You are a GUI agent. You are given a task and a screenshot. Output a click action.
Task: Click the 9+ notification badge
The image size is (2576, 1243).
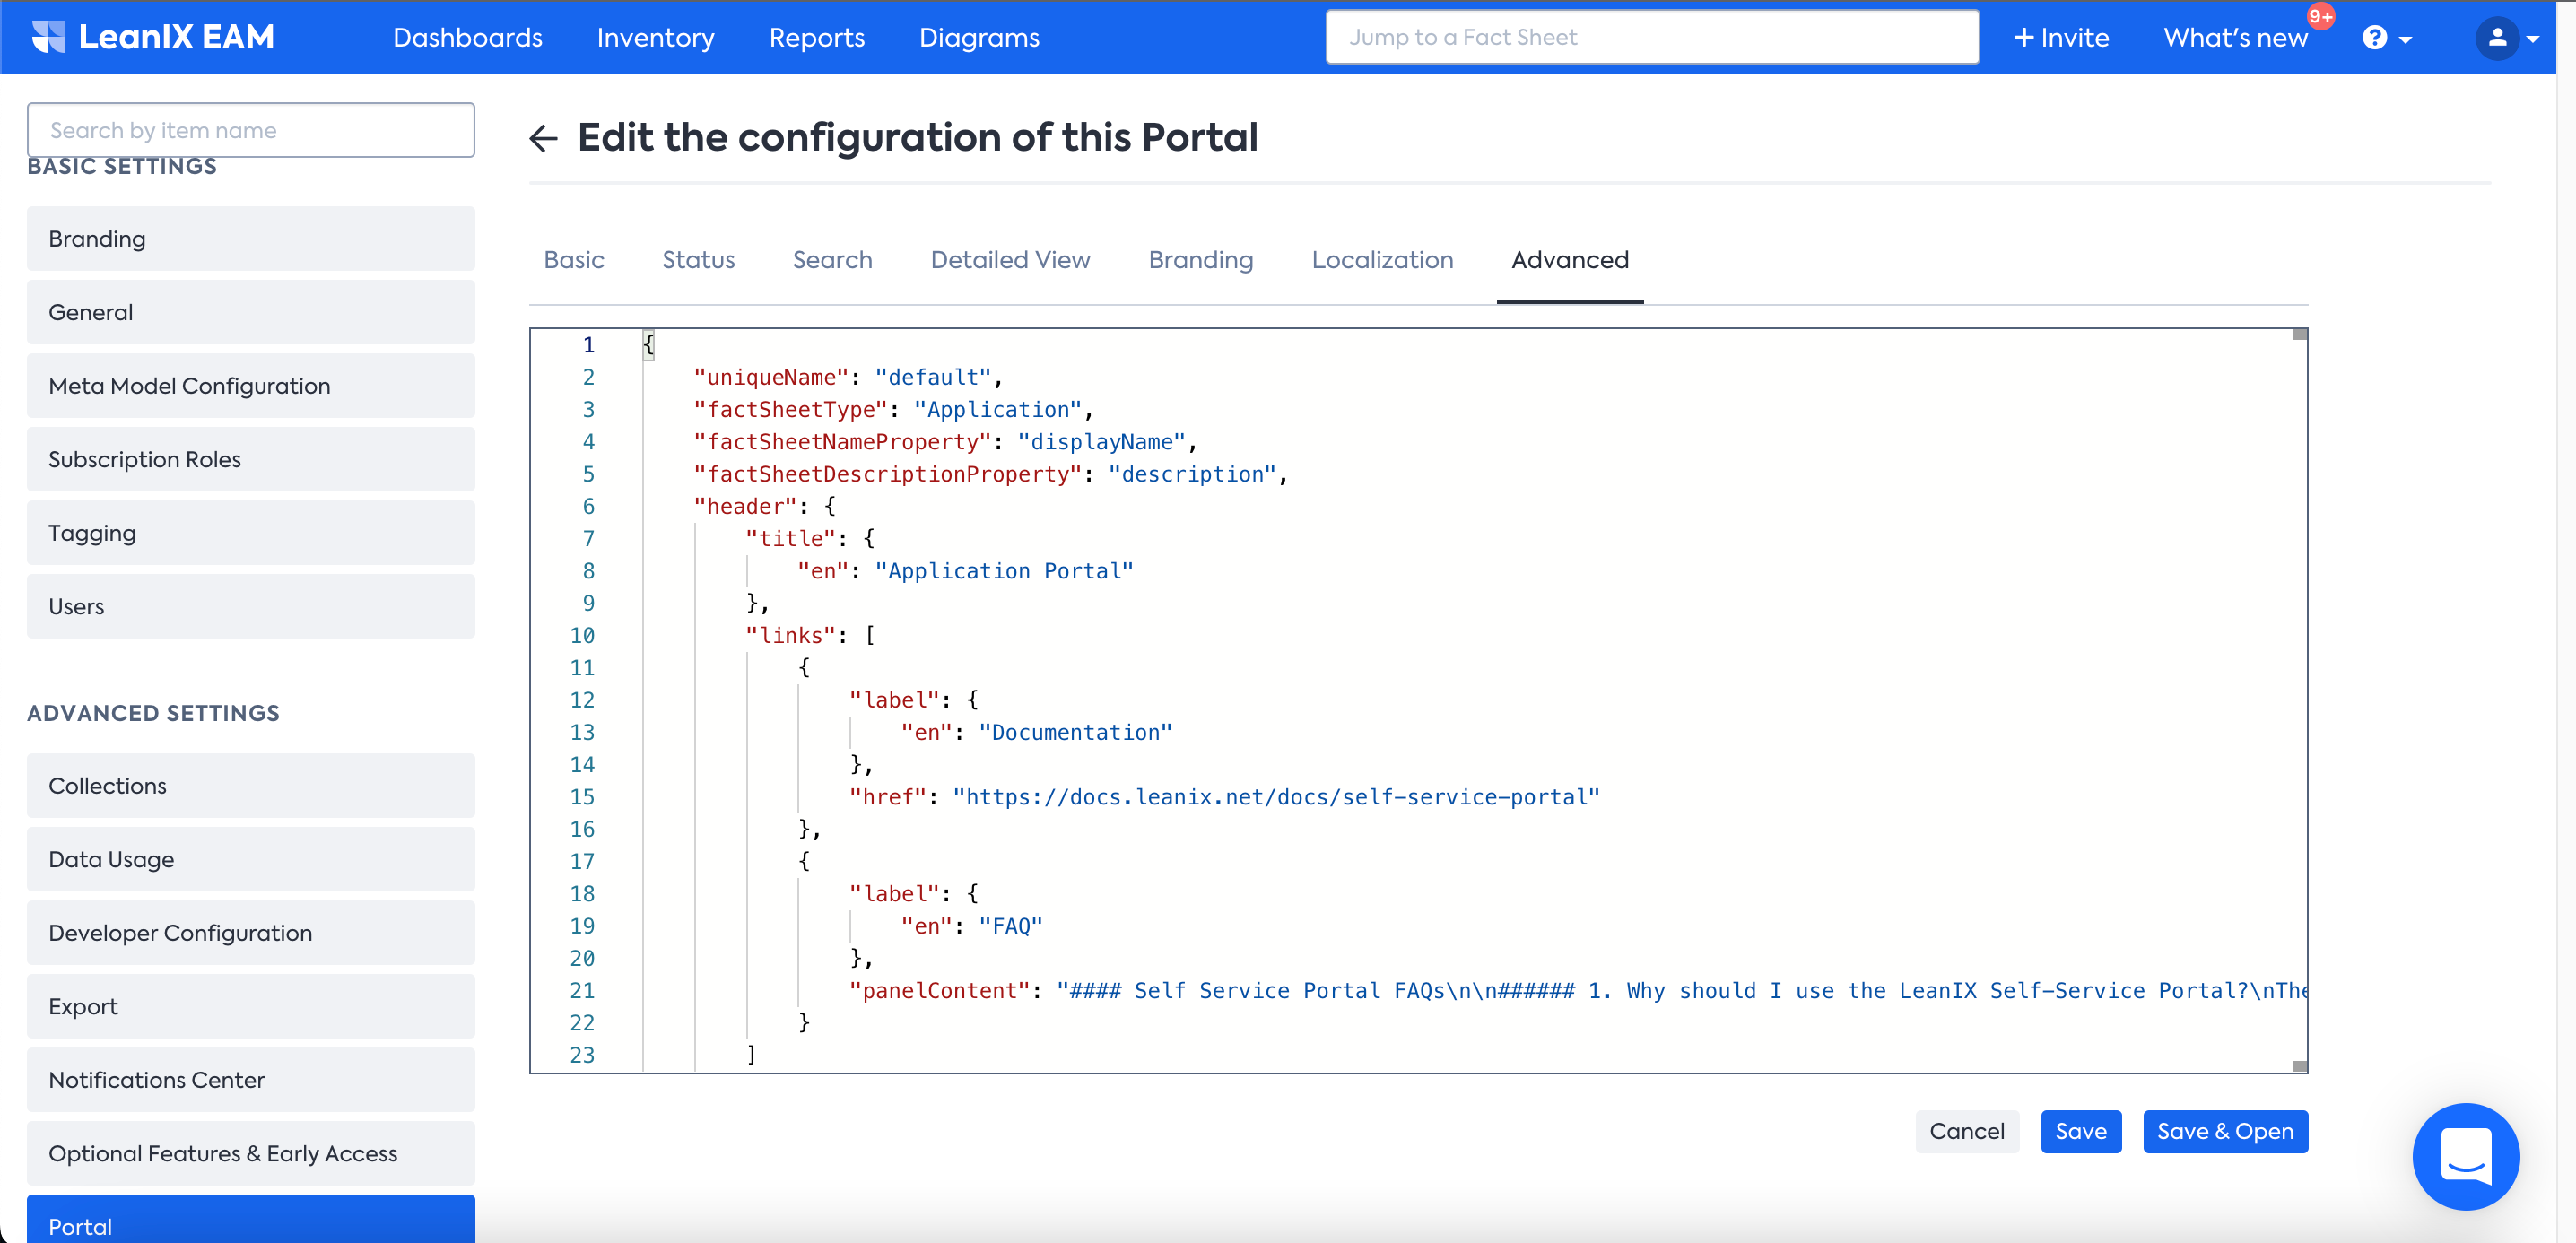(x=2320, y=17)
